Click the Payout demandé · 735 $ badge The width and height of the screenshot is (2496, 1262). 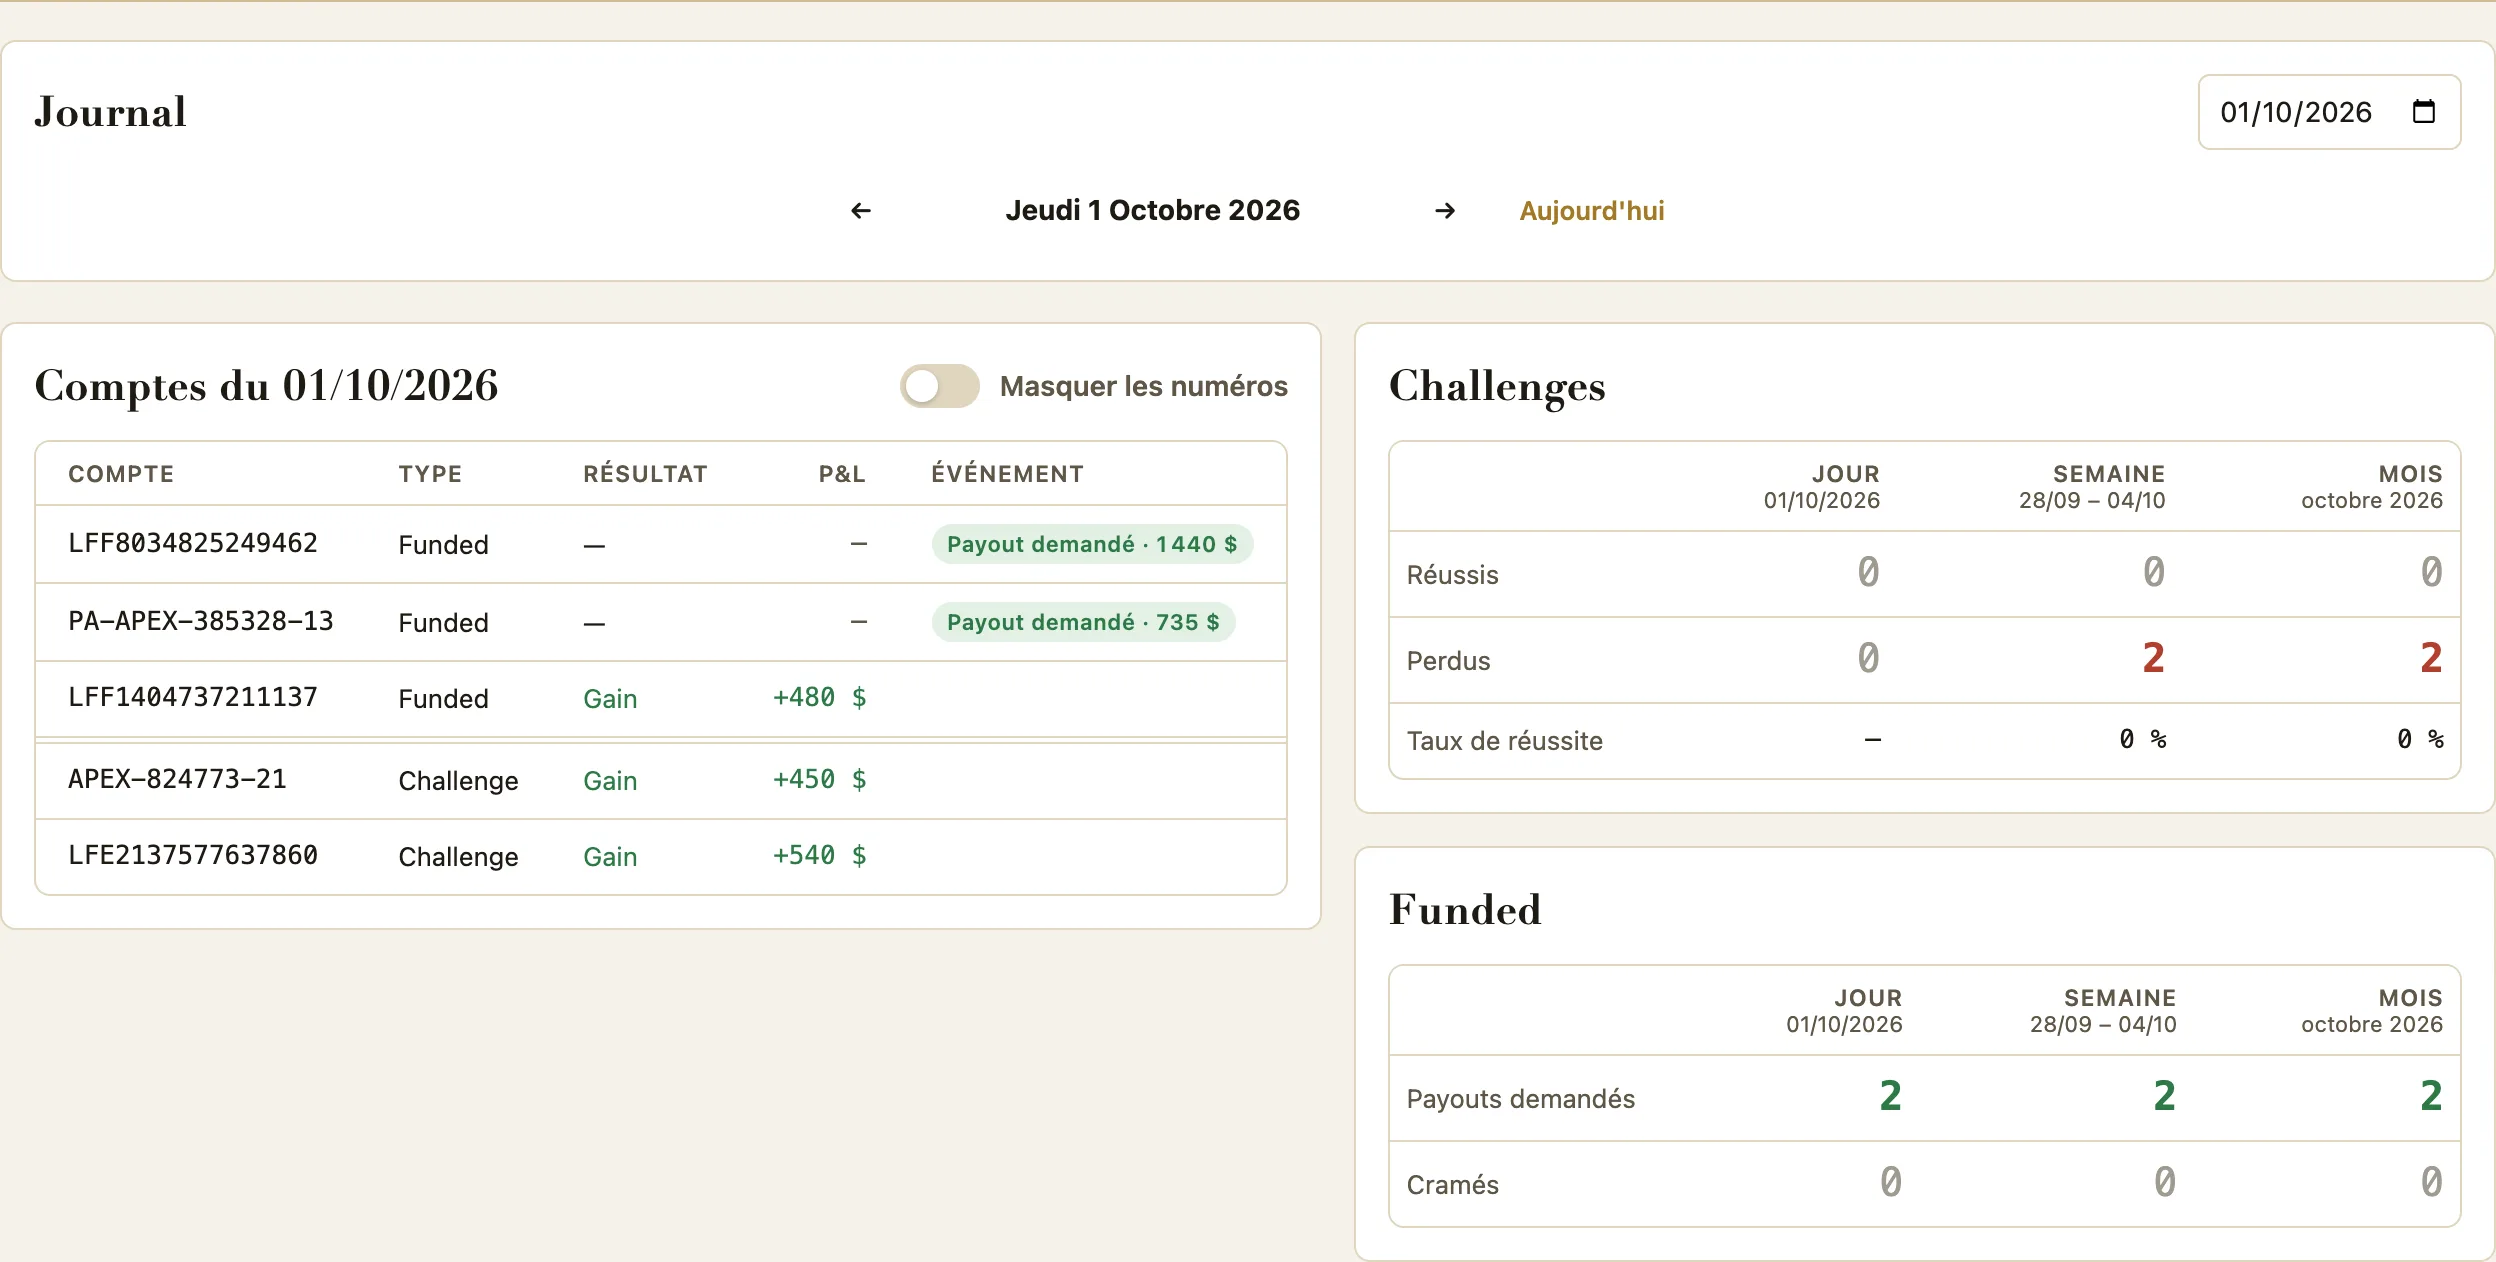pyautogui.click(x=1083, y=622)
